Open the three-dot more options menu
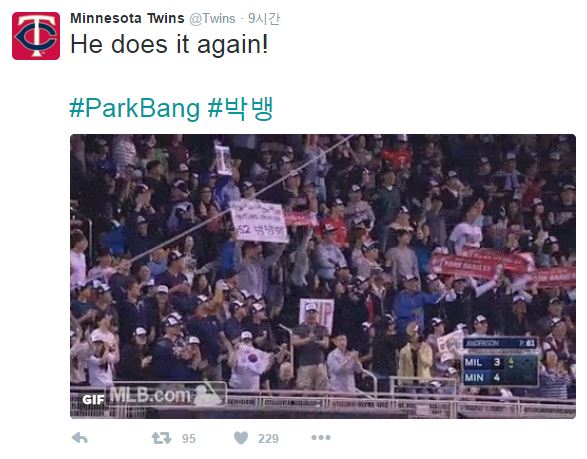 321,437
